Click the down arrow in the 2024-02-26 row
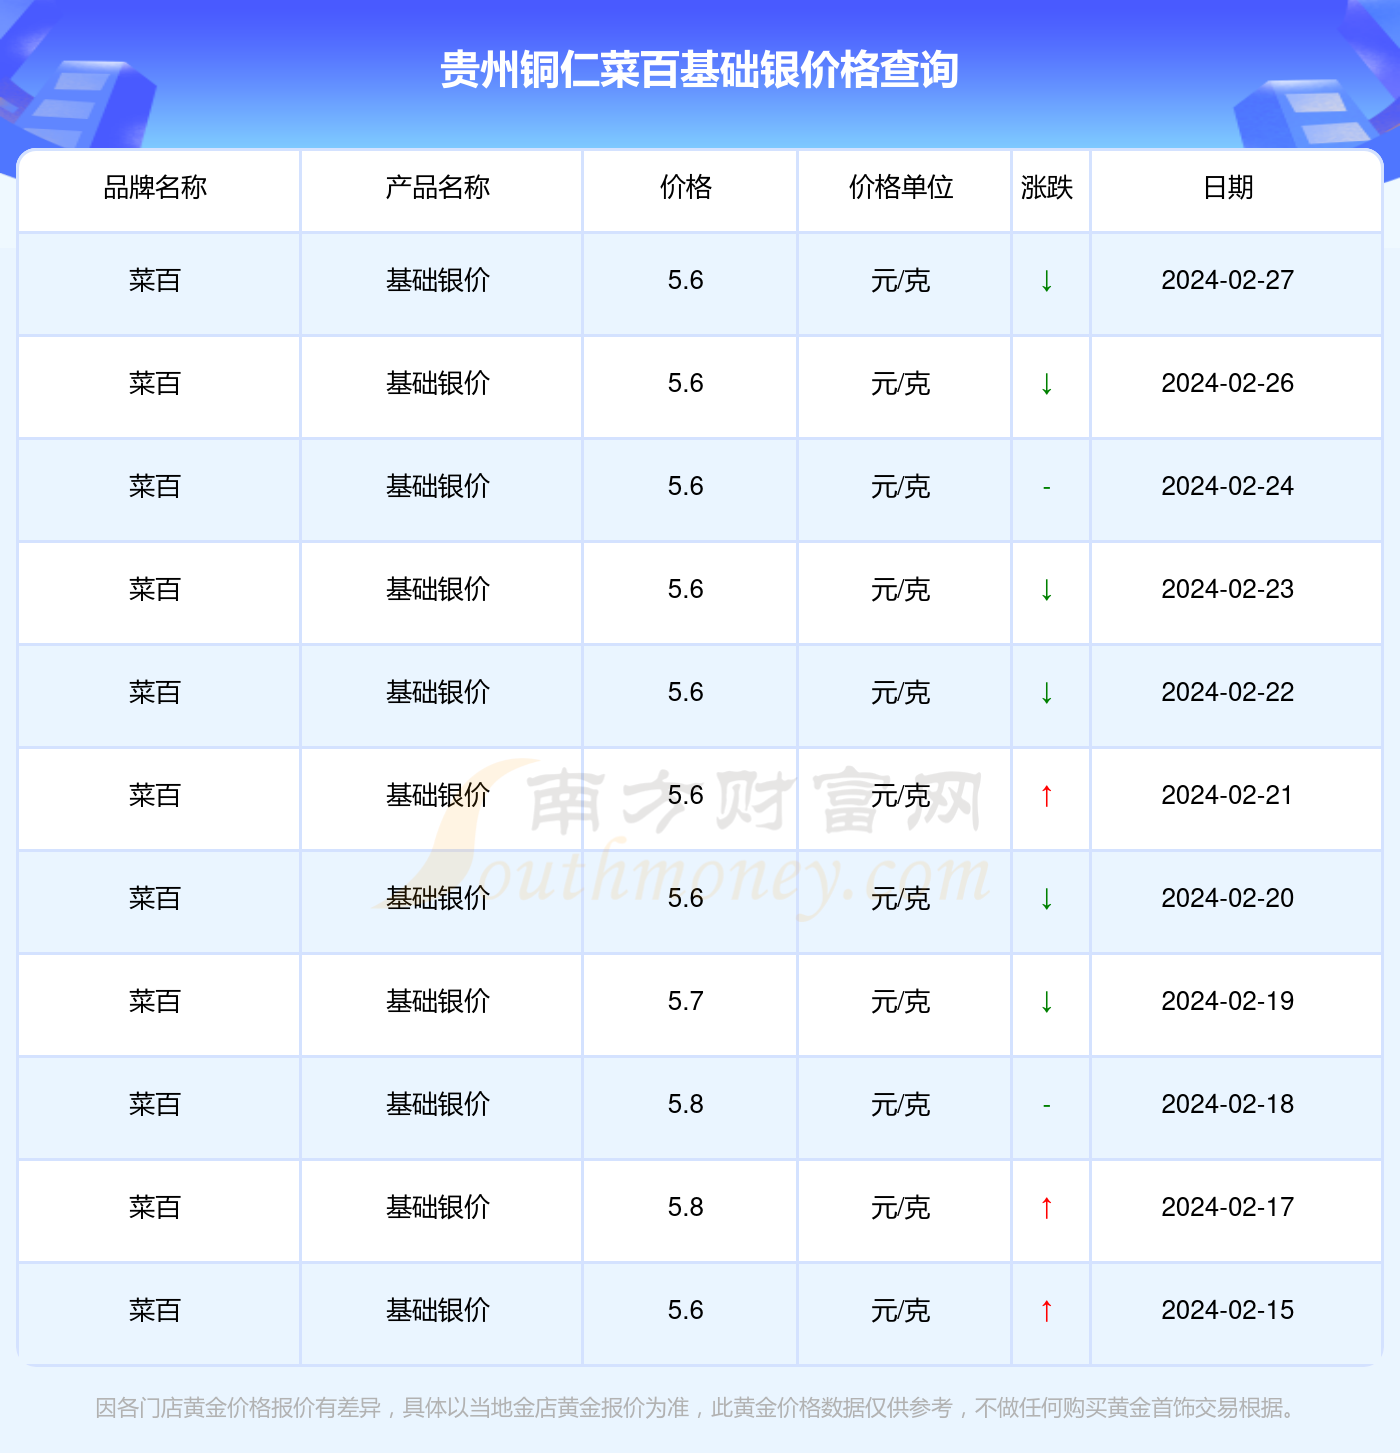The image size is (1400, 1455). pos(1047,384)
